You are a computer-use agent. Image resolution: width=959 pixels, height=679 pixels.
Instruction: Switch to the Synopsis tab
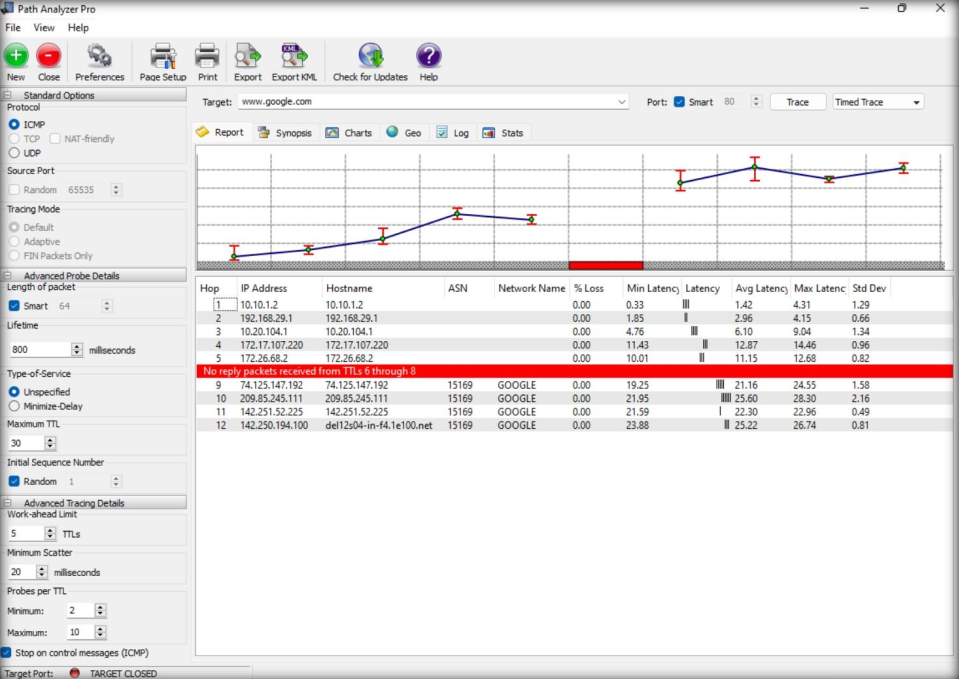pyautogui.click(x=285, y=133)
